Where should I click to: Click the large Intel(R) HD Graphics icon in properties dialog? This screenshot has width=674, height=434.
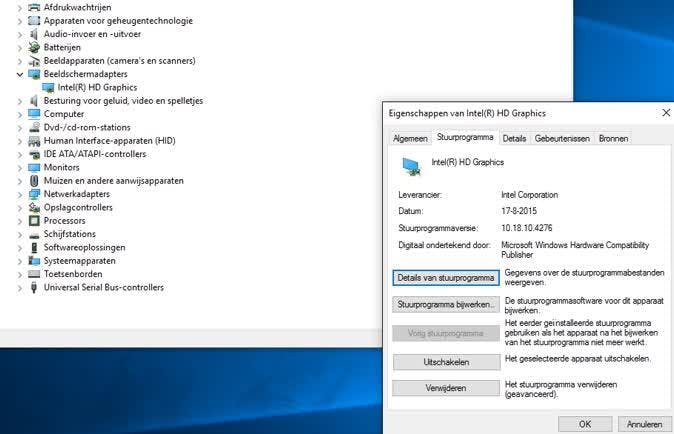411,166
